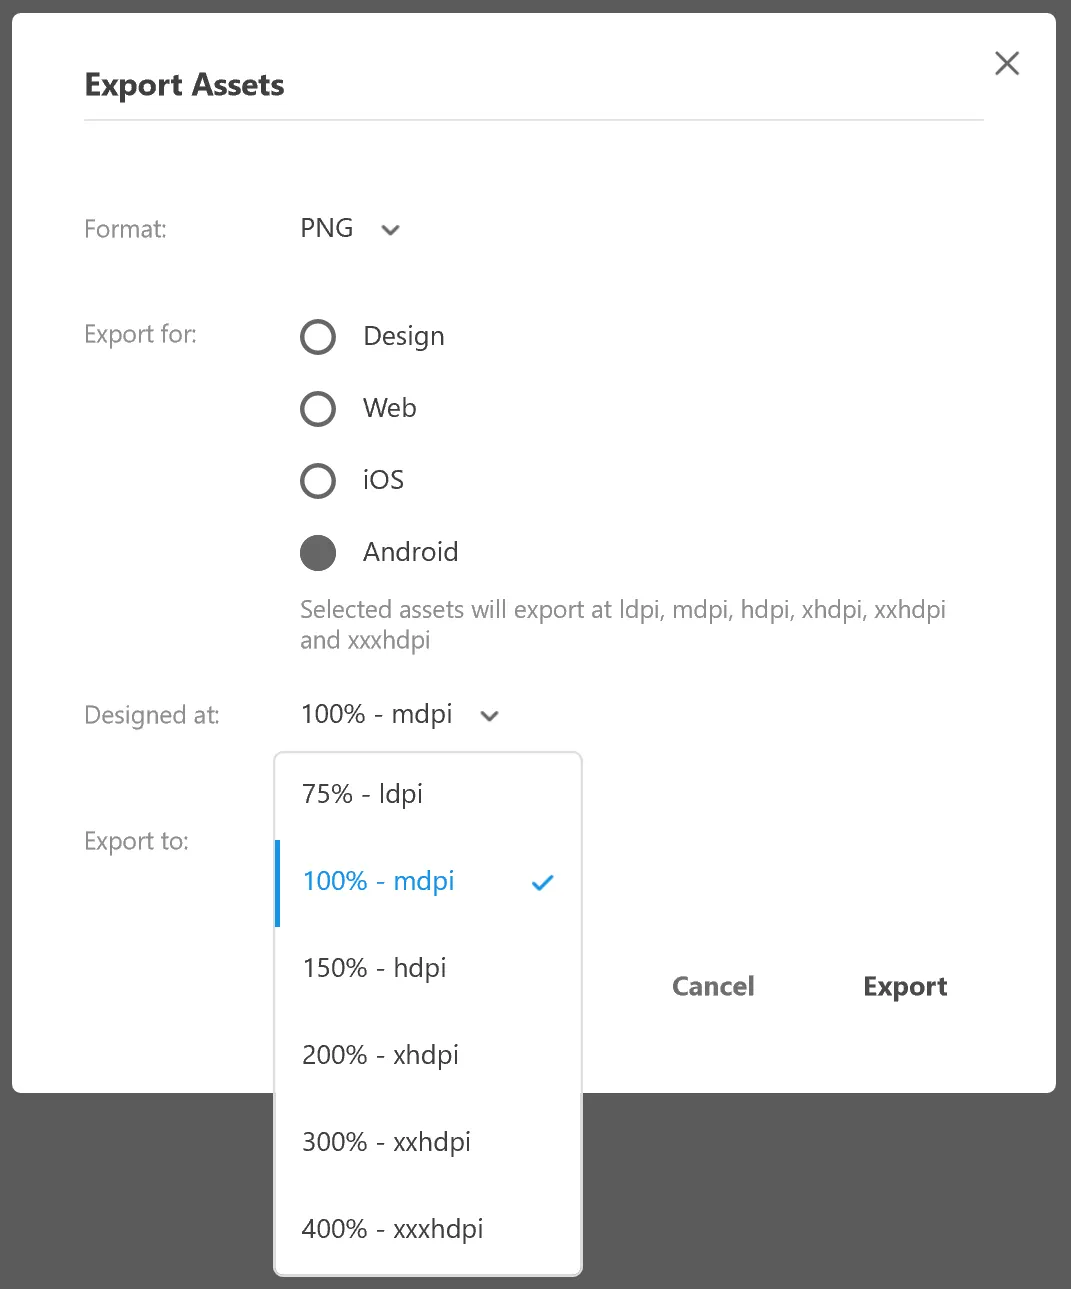Choose the iOS radio button

(x=318, y=481)
